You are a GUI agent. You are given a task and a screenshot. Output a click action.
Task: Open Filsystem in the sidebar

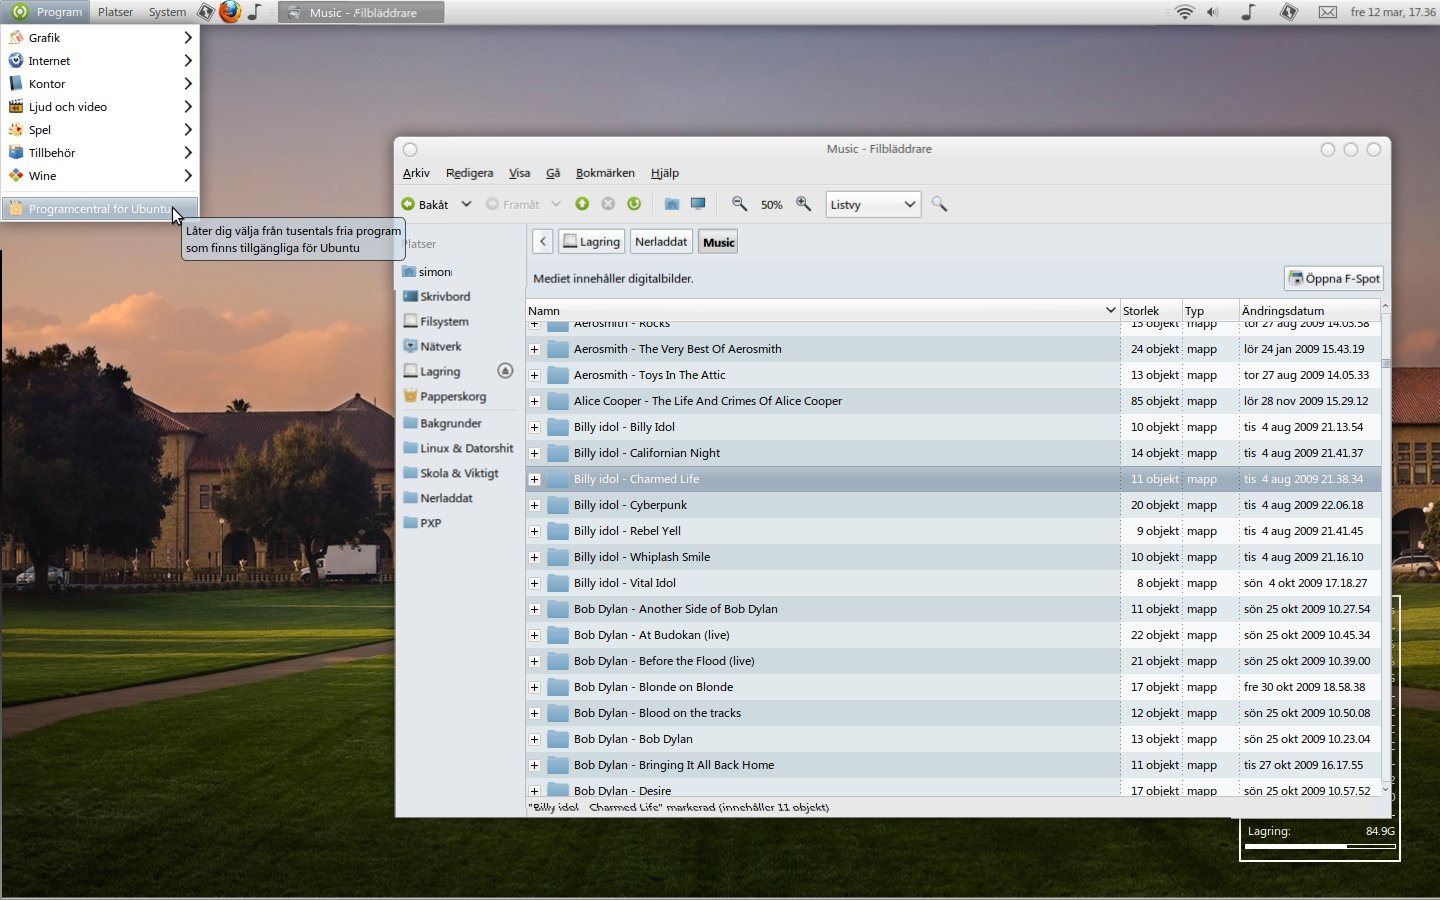coord(436,321)
